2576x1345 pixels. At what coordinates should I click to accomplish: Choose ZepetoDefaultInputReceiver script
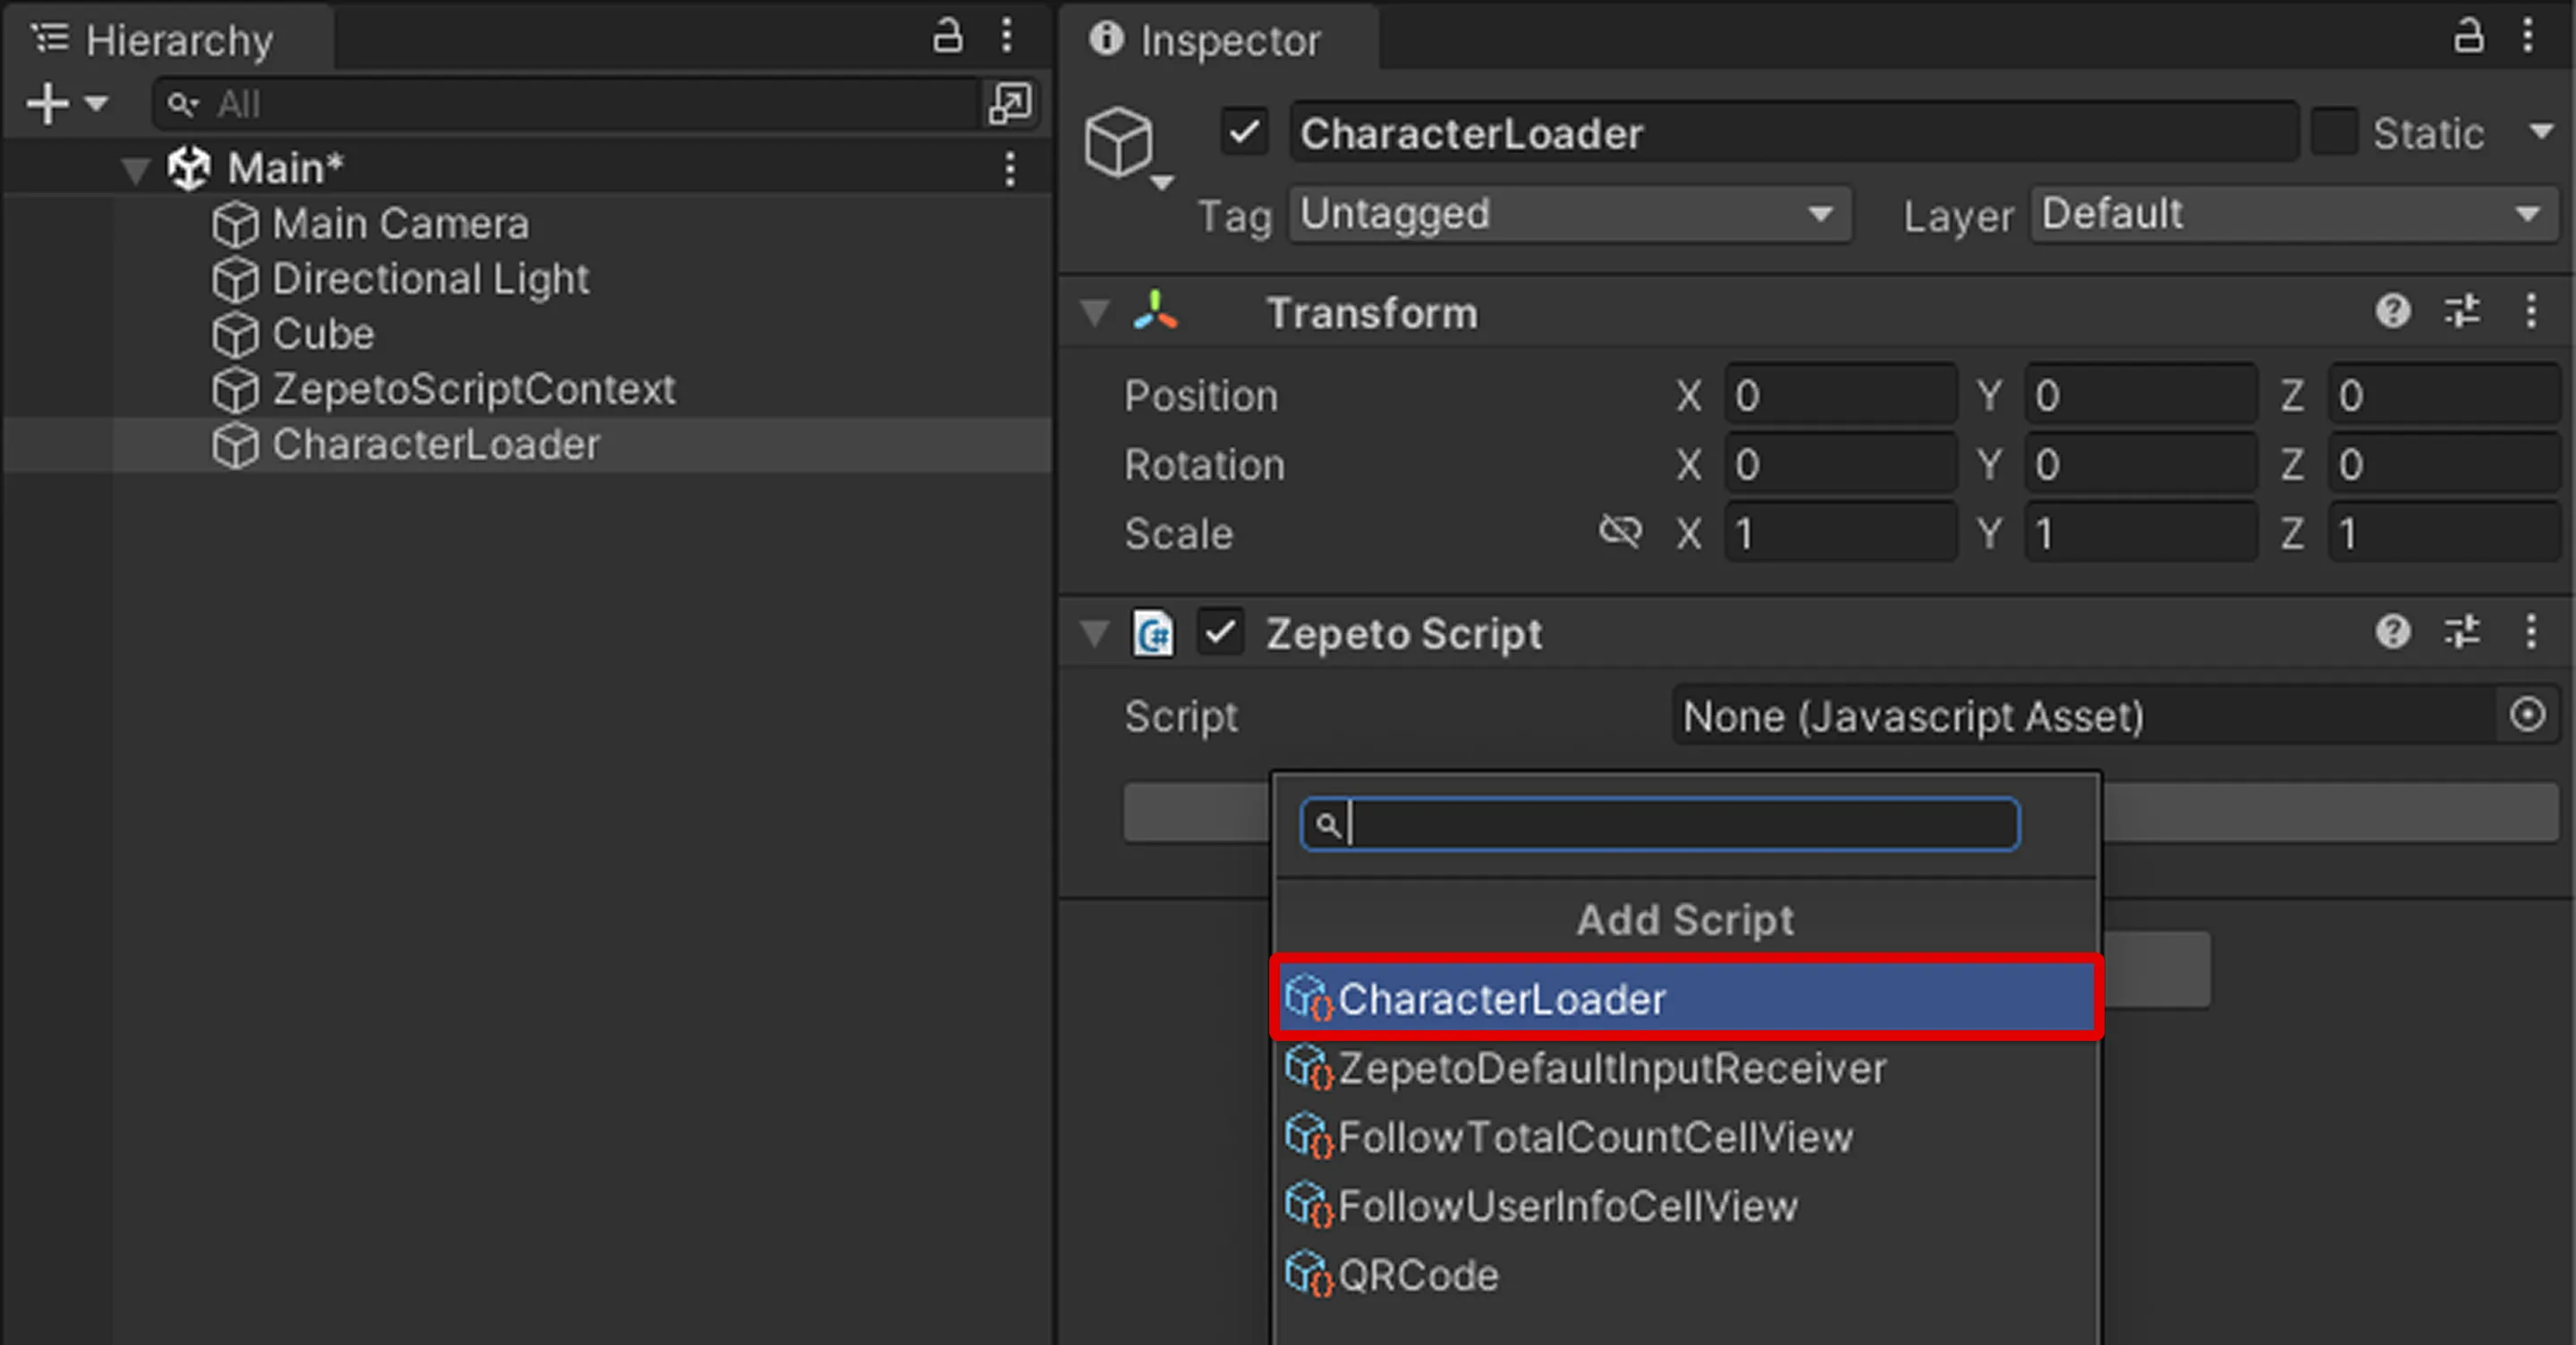coord(1687,1068)
